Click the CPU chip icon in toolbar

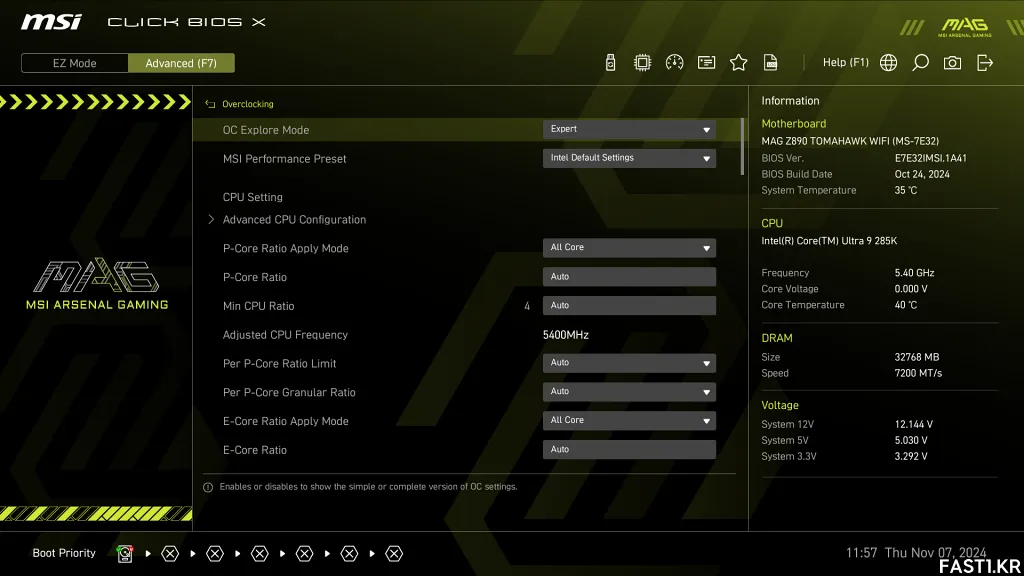point(642,63)
